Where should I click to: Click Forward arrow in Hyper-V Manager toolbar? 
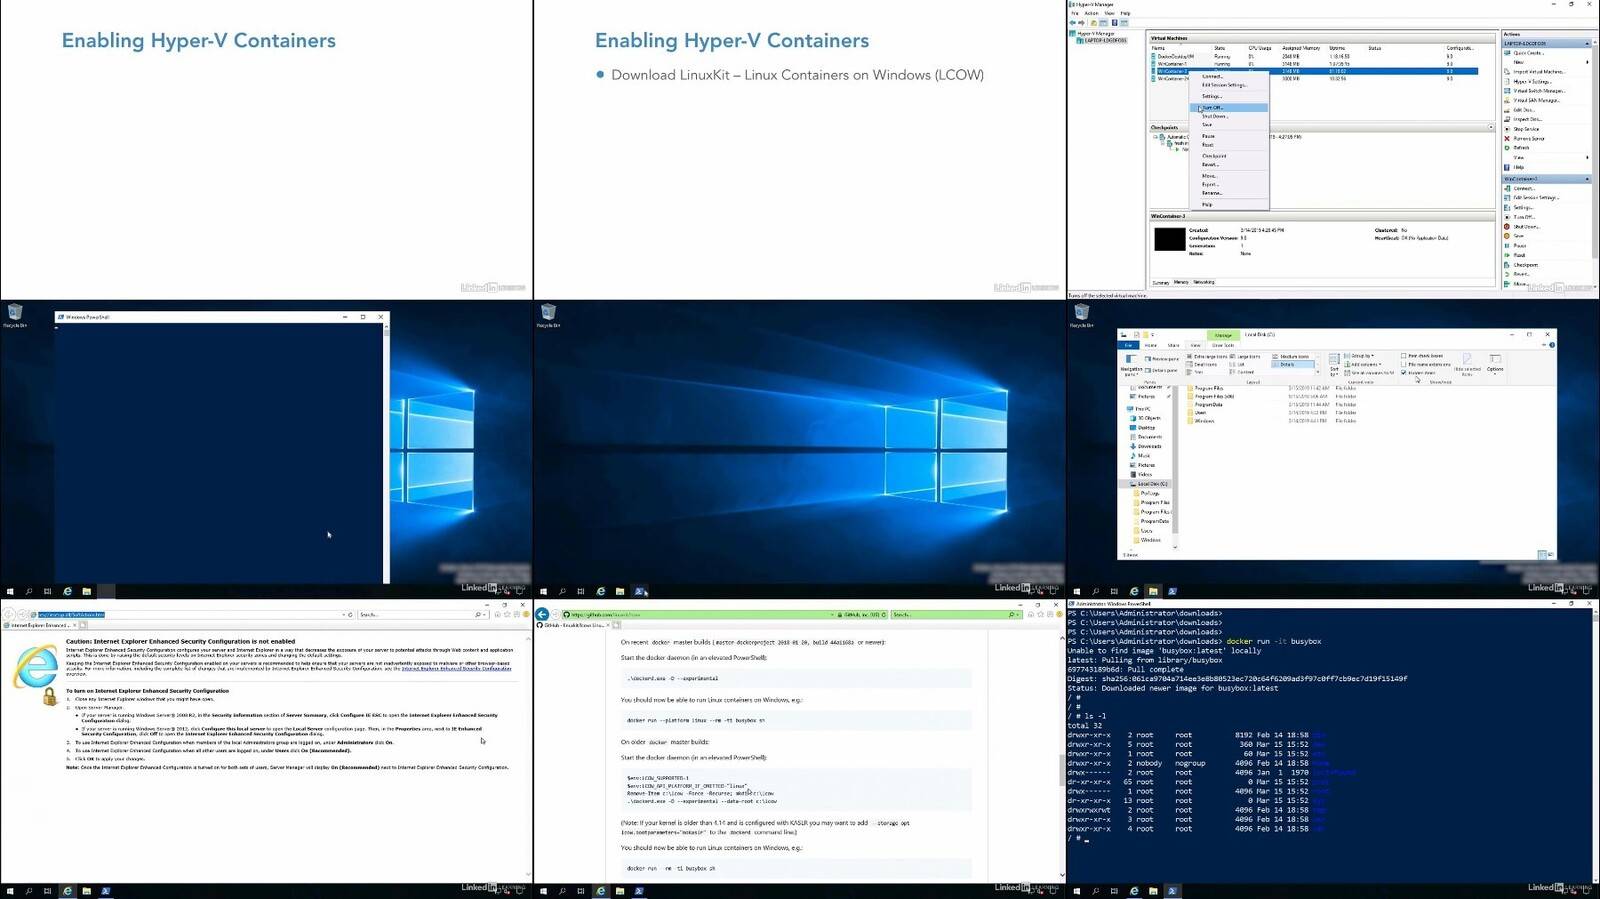[1081, 23]
